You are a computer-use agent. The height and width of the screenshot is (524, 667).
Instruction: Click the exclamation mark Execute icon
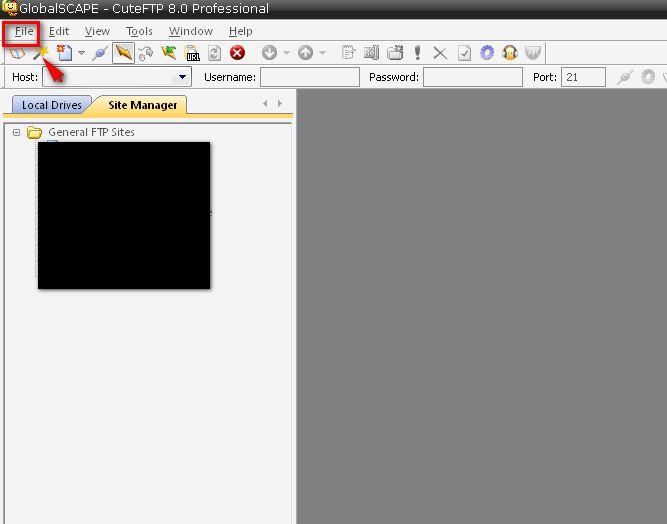click(417, 53)
